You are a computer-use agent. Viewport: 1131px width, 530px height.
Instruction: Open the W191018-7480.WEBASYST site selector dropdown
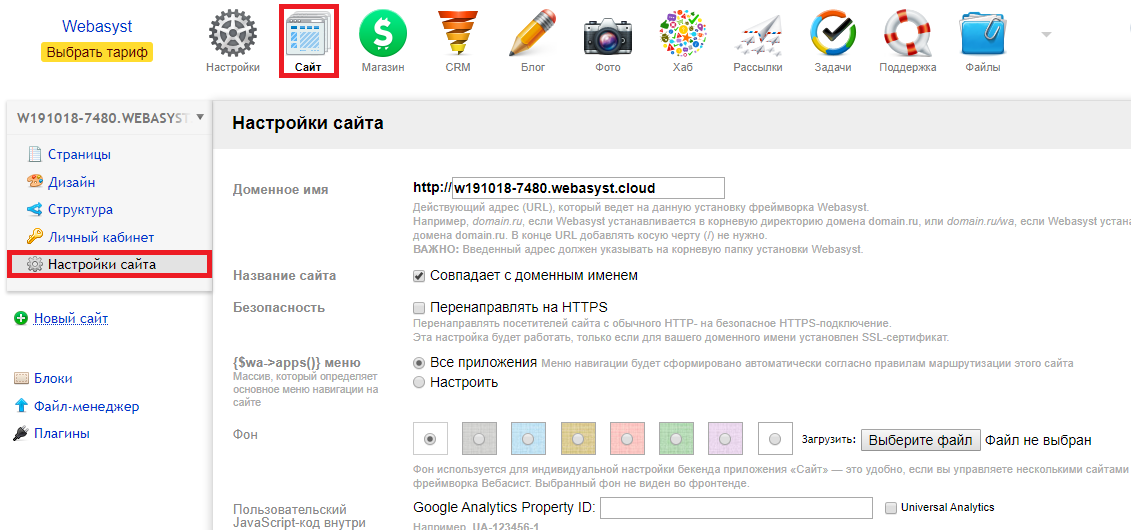point(110,117)
